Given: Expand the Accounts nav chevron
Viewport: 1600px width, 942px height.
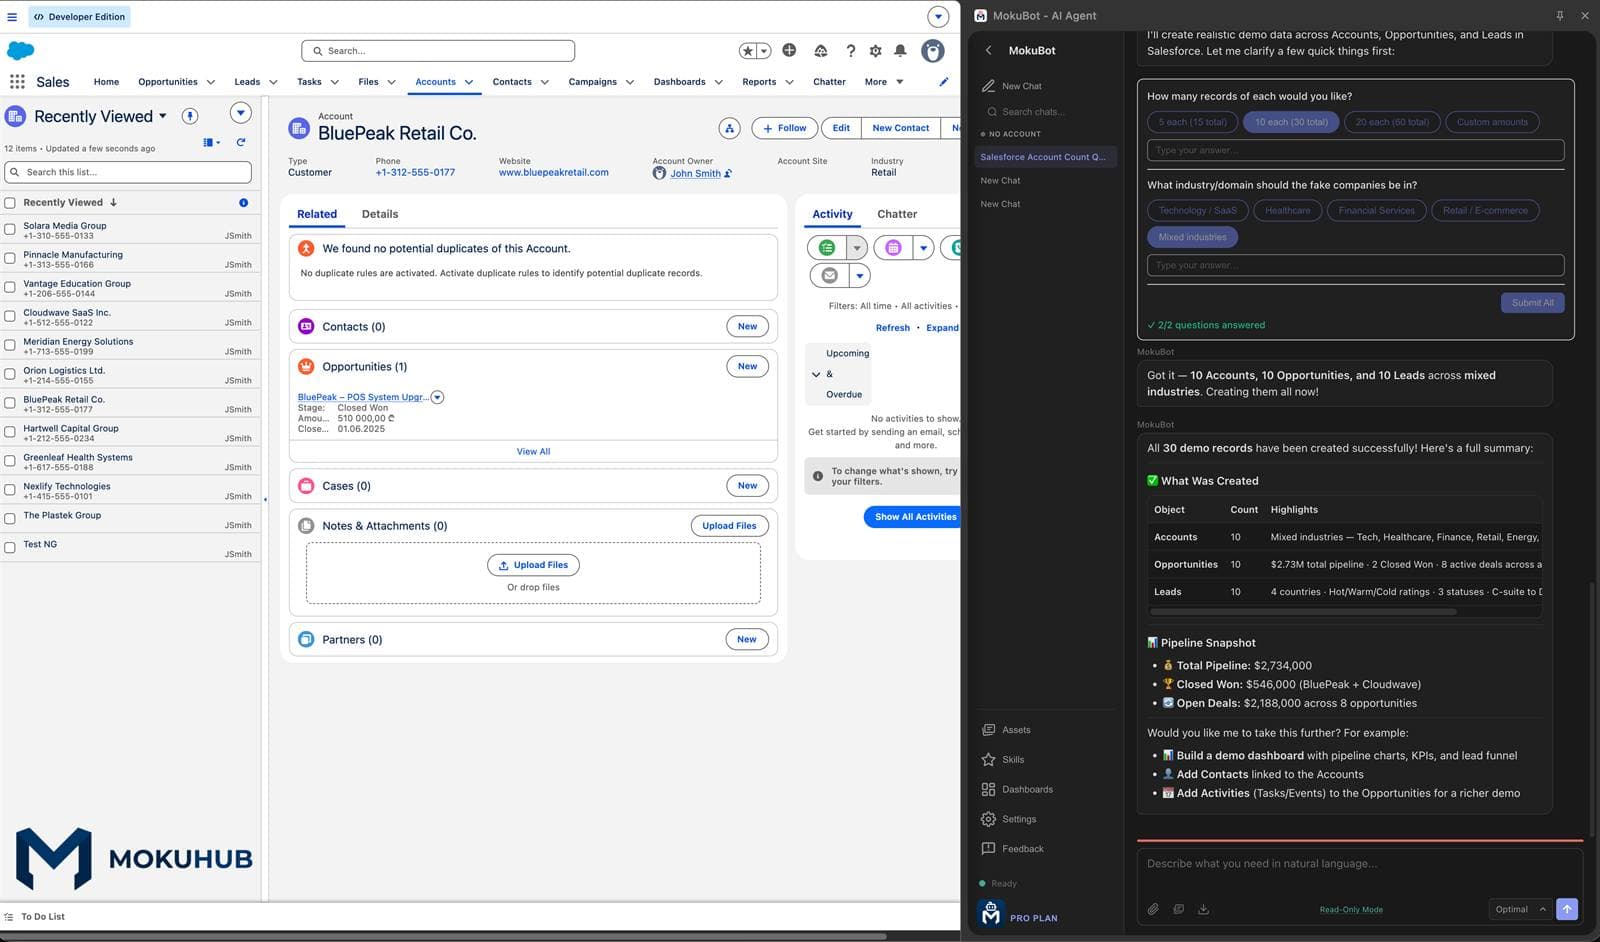Looking at the screenshot, I should coord(469,82).
